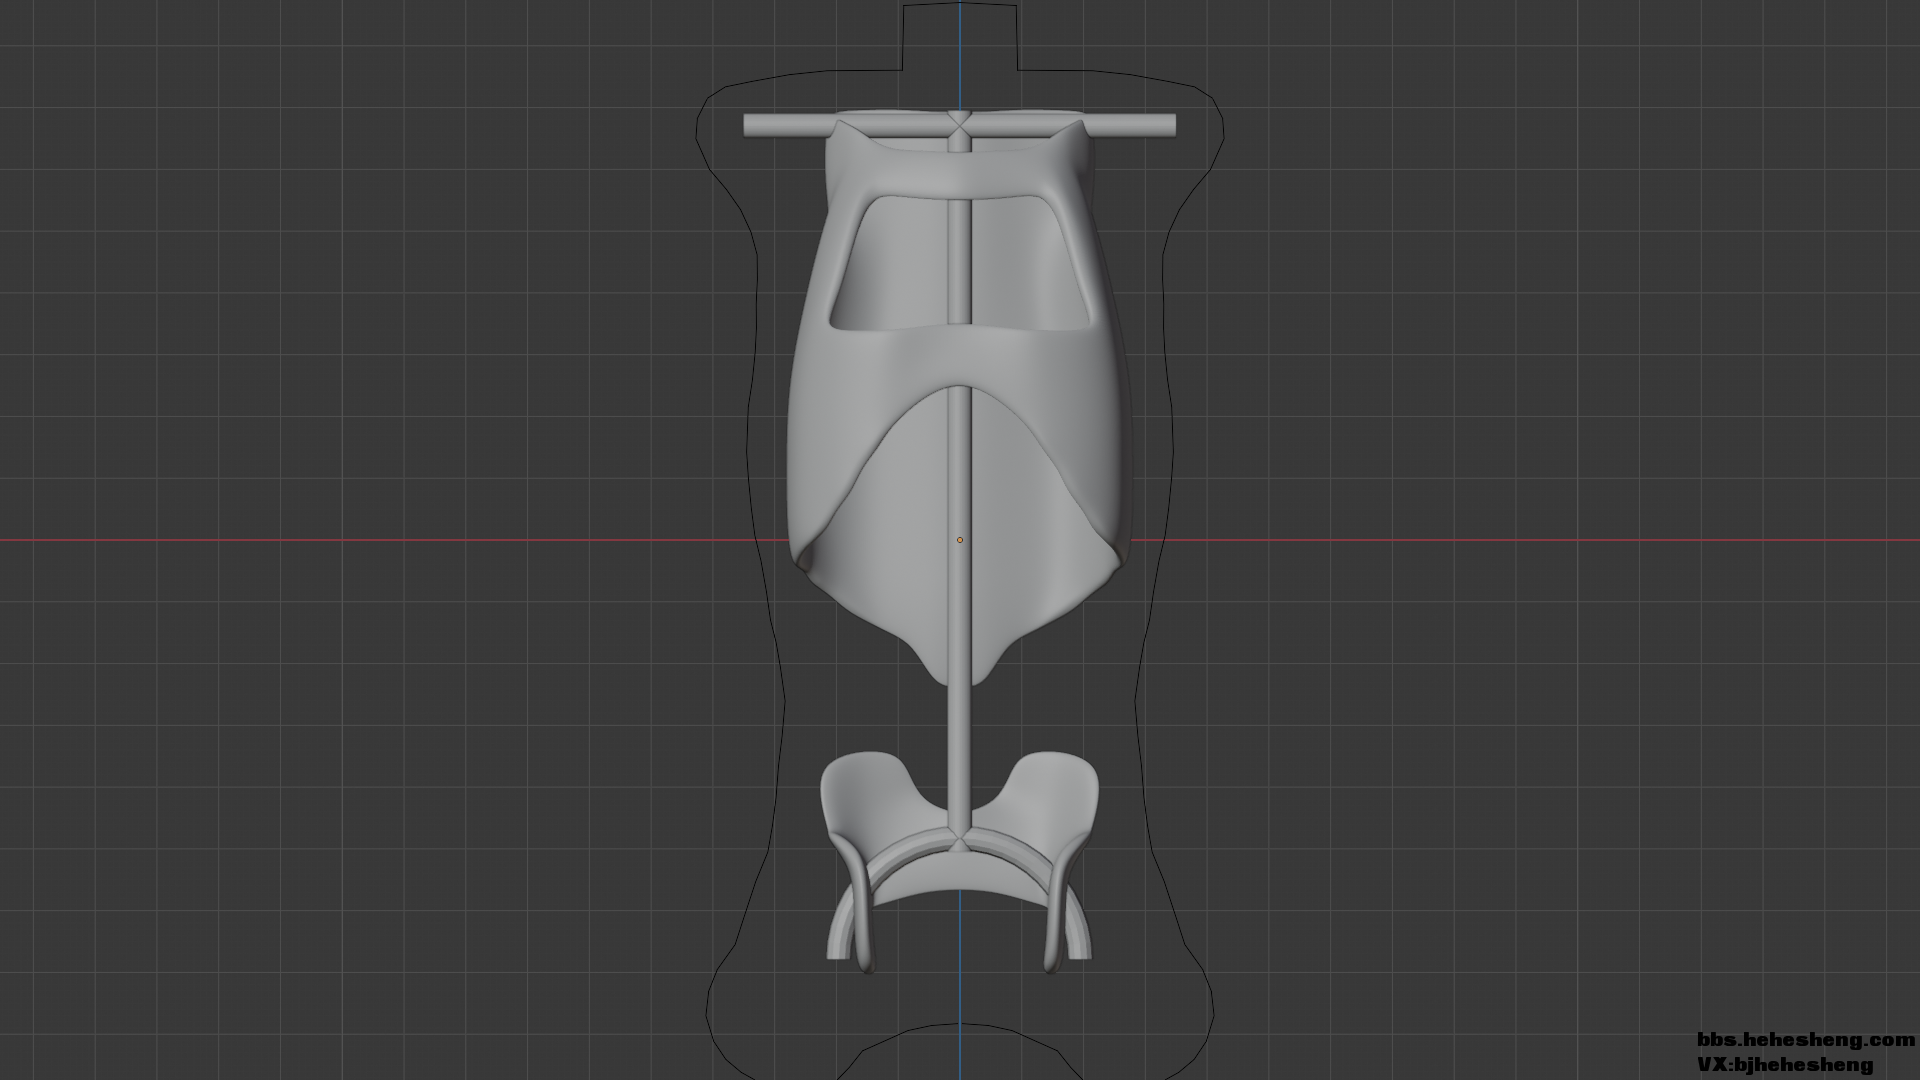Select the right upper ribcage opening

pos(1030,262)
